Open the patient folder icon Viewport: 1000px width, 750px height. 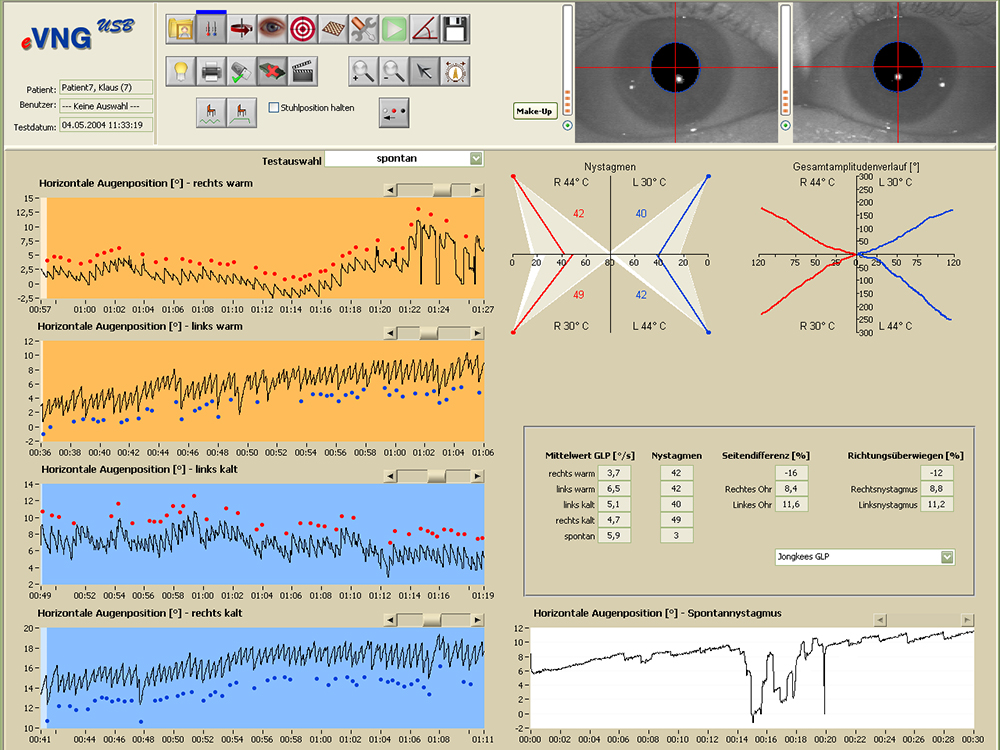tap(181, 29)
